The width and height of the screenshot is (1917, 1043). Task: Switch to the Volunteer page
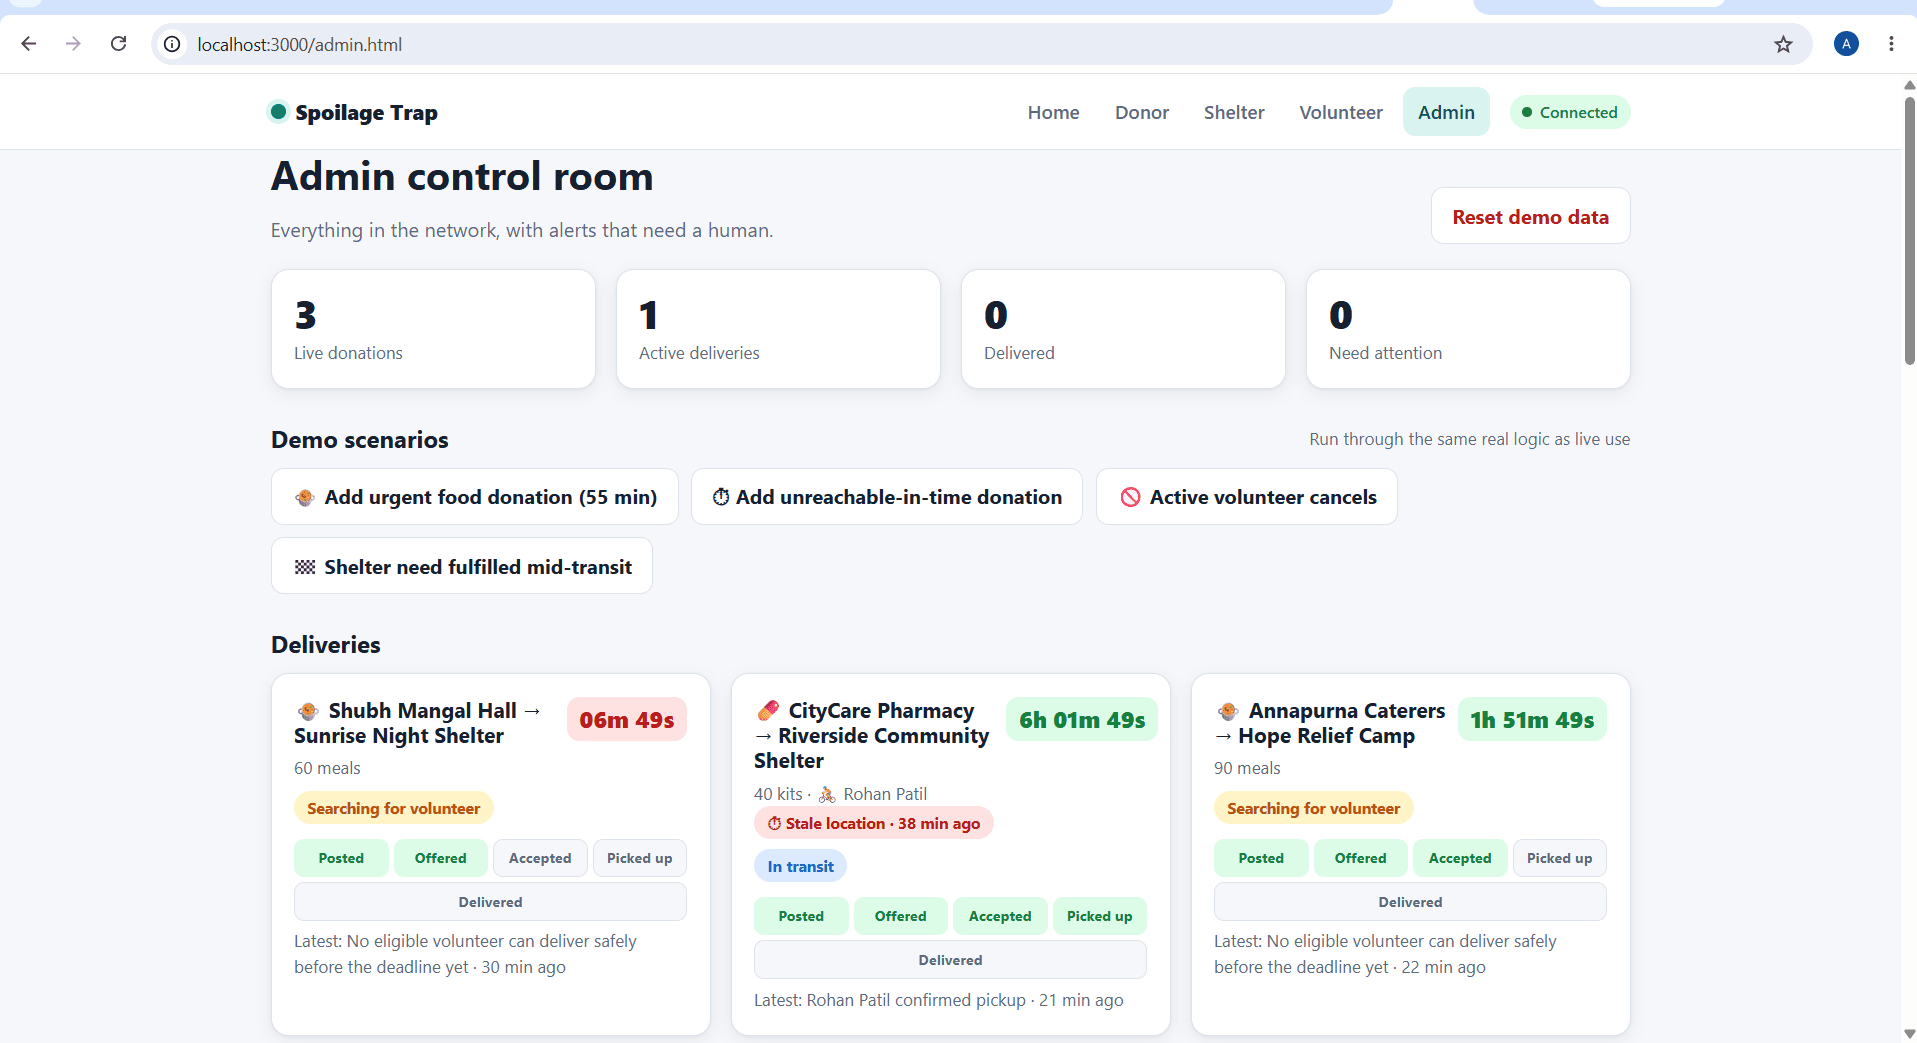pos(1341,112)
